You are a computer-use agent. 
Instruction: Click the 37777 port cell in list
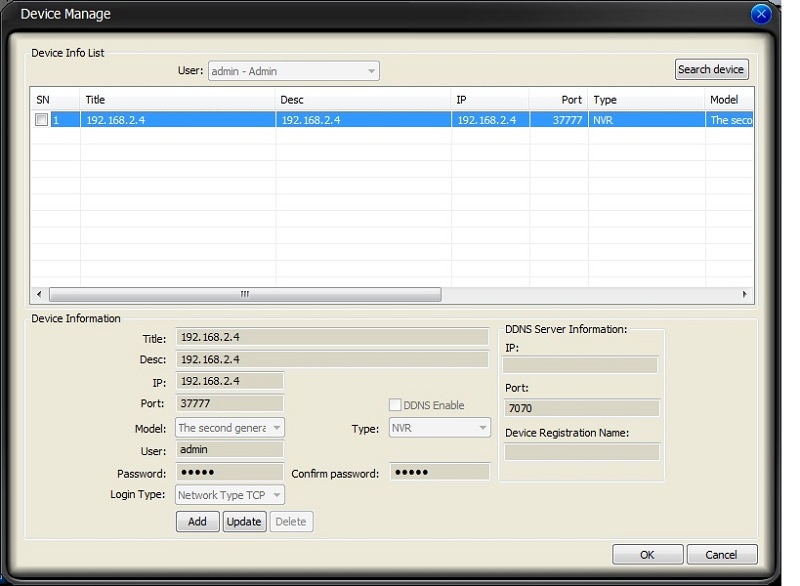click(x=559, y=120)
